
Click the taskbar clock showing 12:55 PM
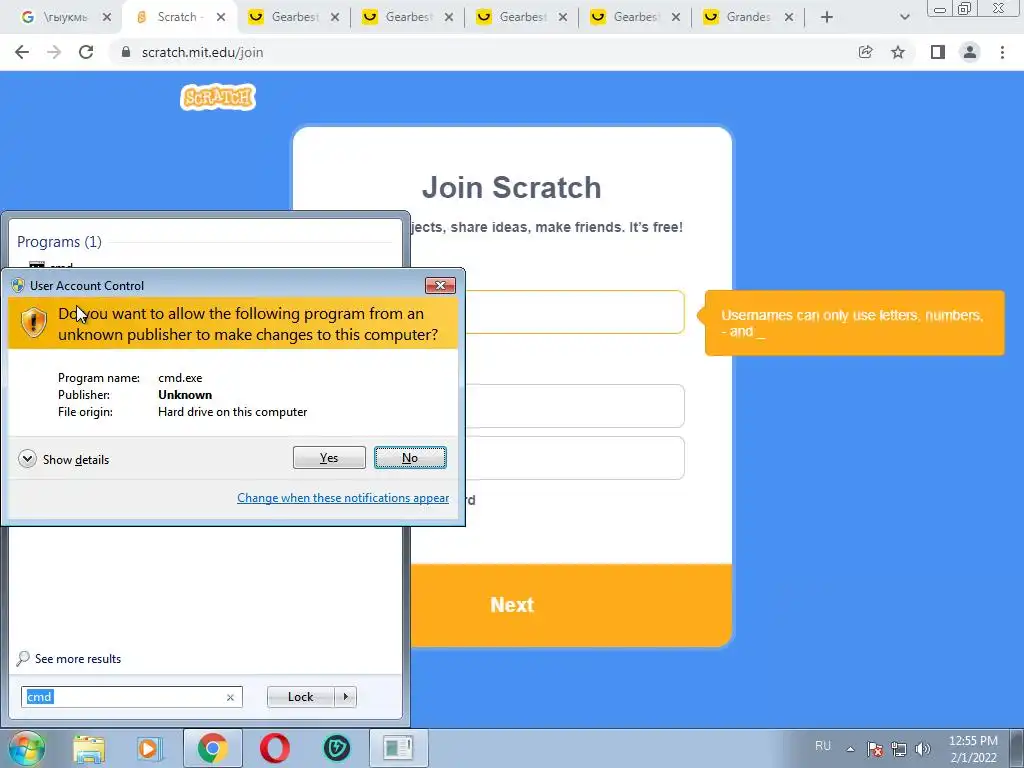point(973,749)
